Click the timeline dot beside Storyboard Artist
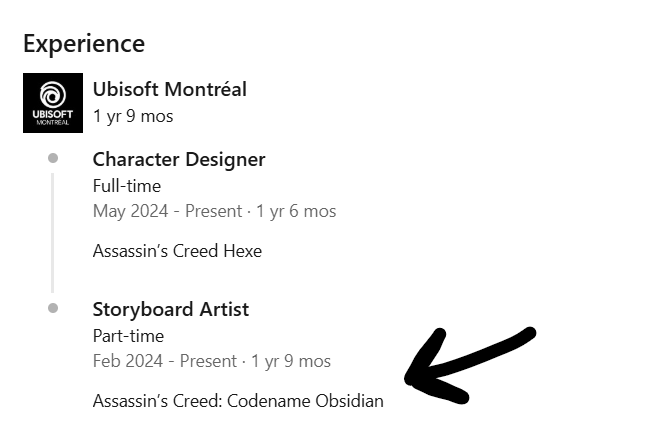658x435 pixels. [x=52, y=308]
